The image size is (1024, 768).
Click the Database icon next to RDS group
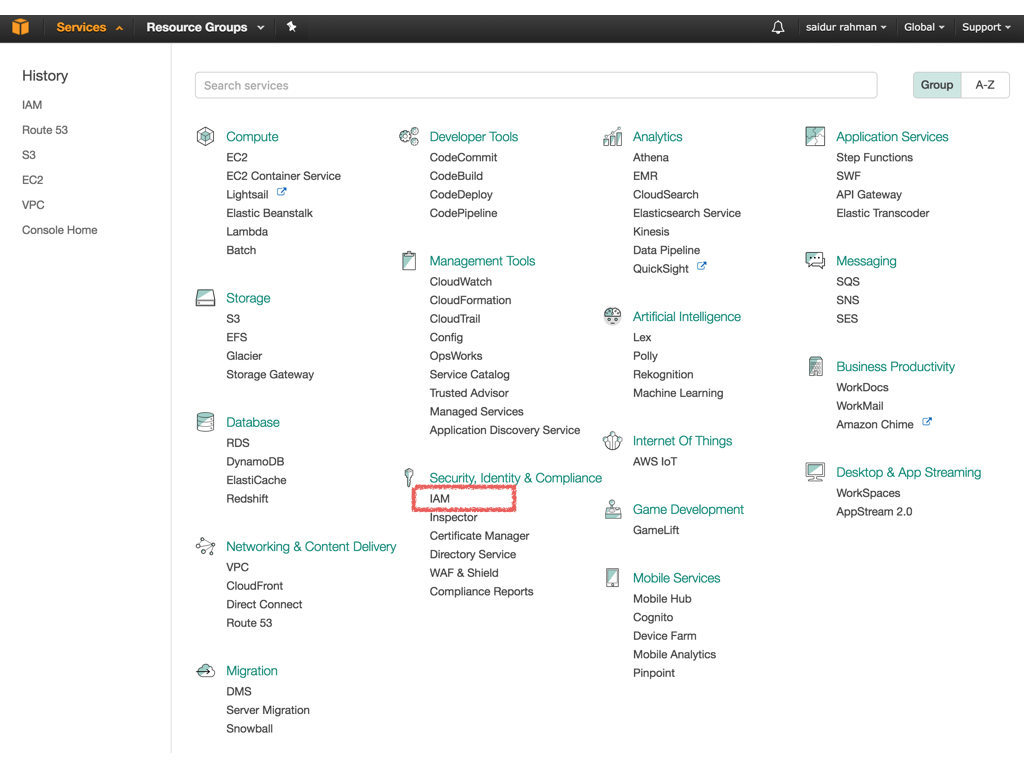coord(205,422)
